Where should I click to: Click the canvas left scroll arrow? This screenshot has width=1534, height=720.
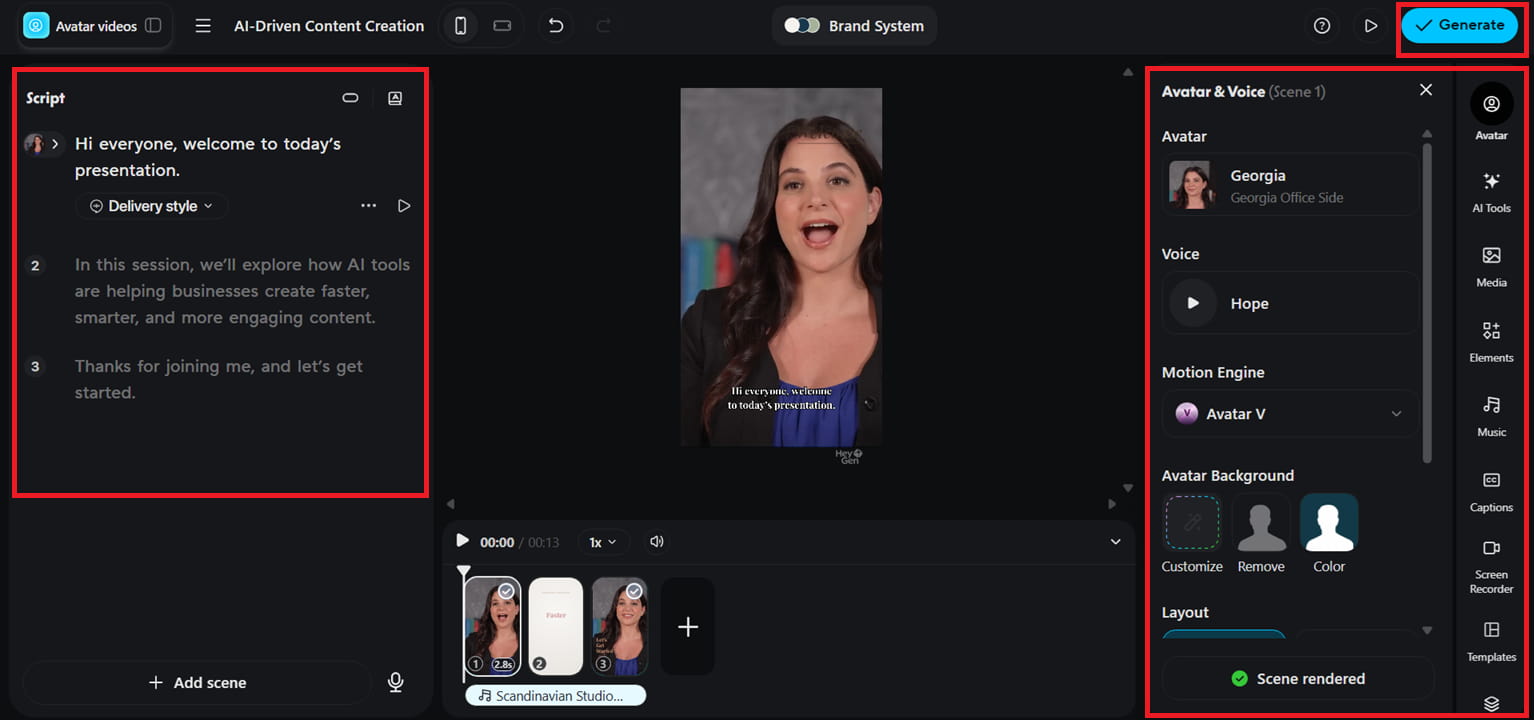pyautogui.click(x=450, y=504)
